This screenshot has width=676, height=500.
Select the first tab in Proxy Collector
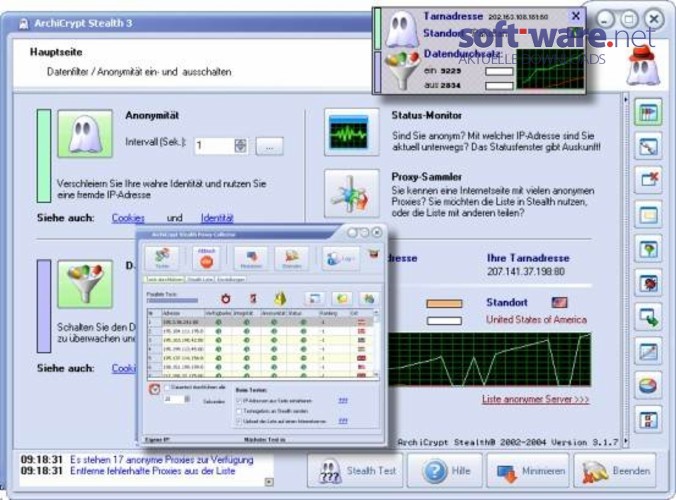(164, 279)
